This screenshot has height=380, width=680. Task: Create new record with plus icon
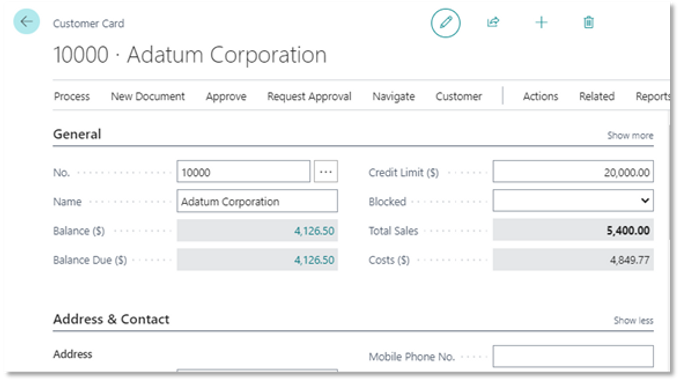pos(541,22)
